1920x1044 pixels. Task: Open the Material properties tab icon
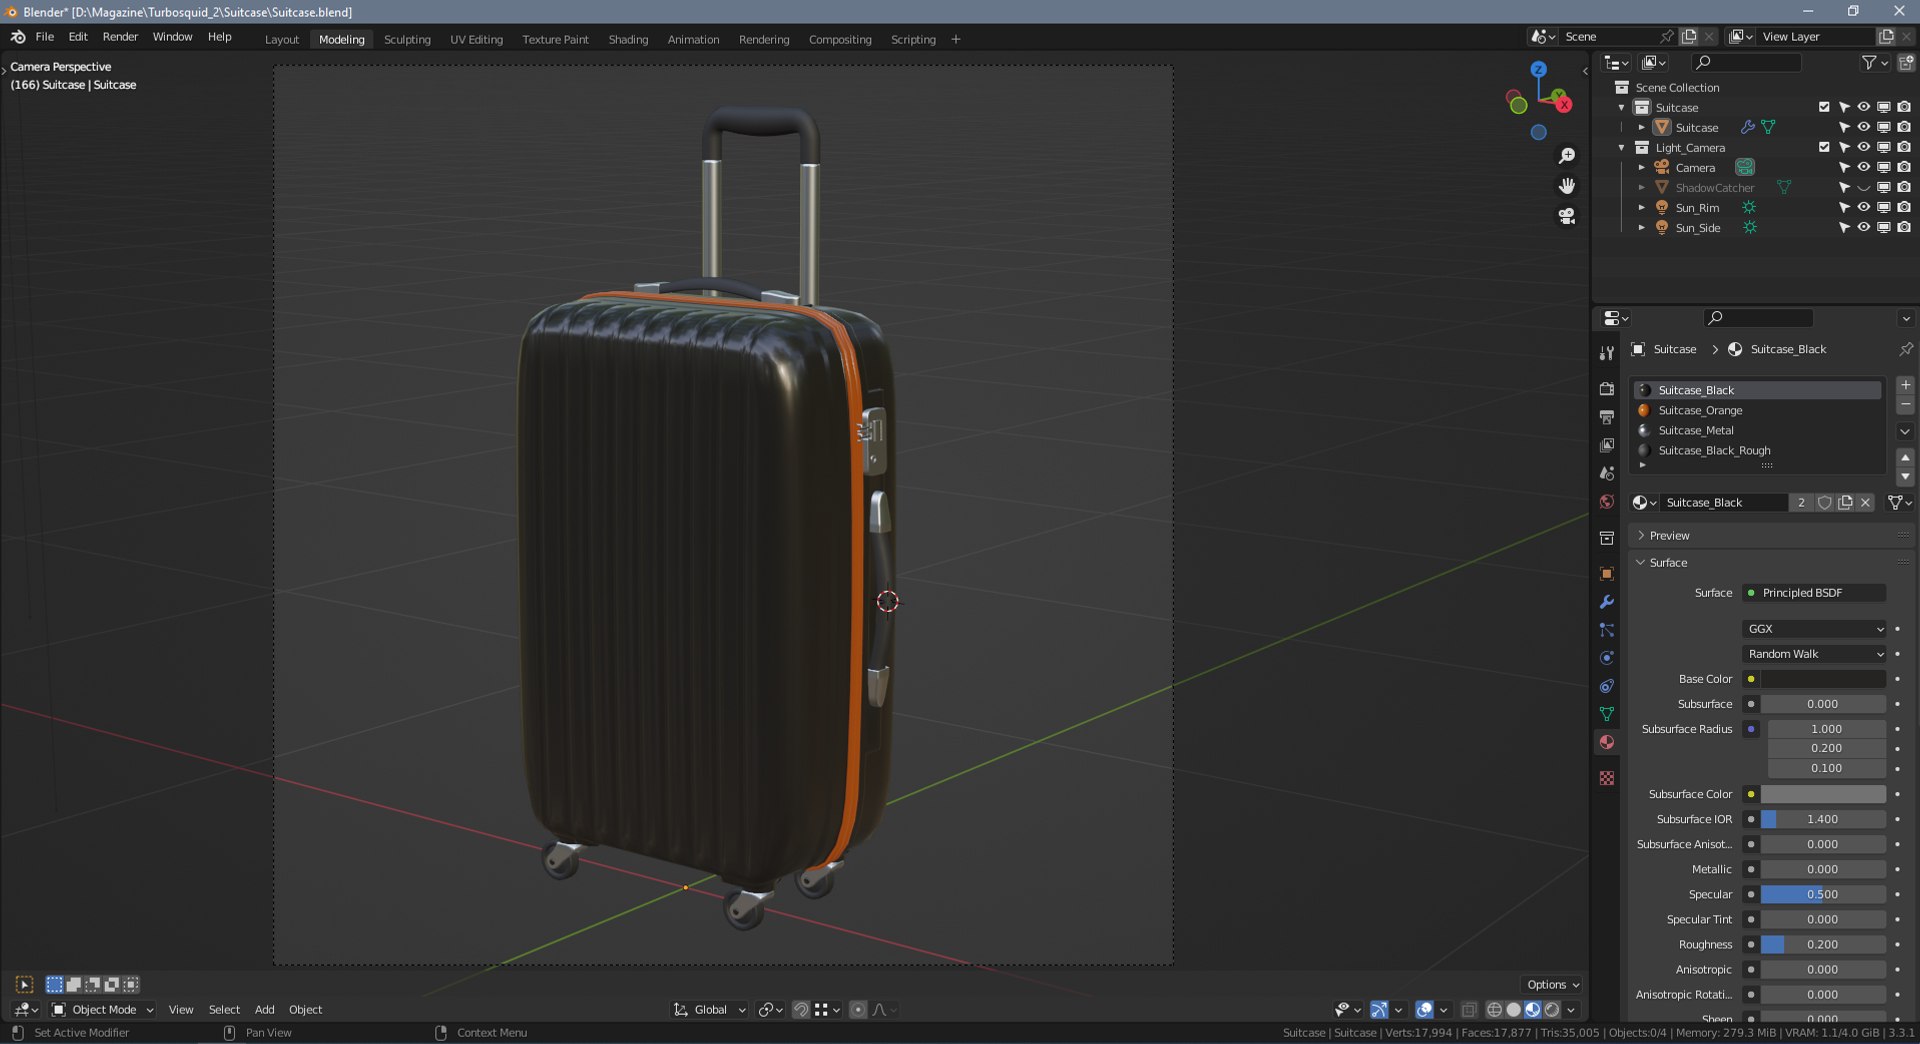(1606, 742)
